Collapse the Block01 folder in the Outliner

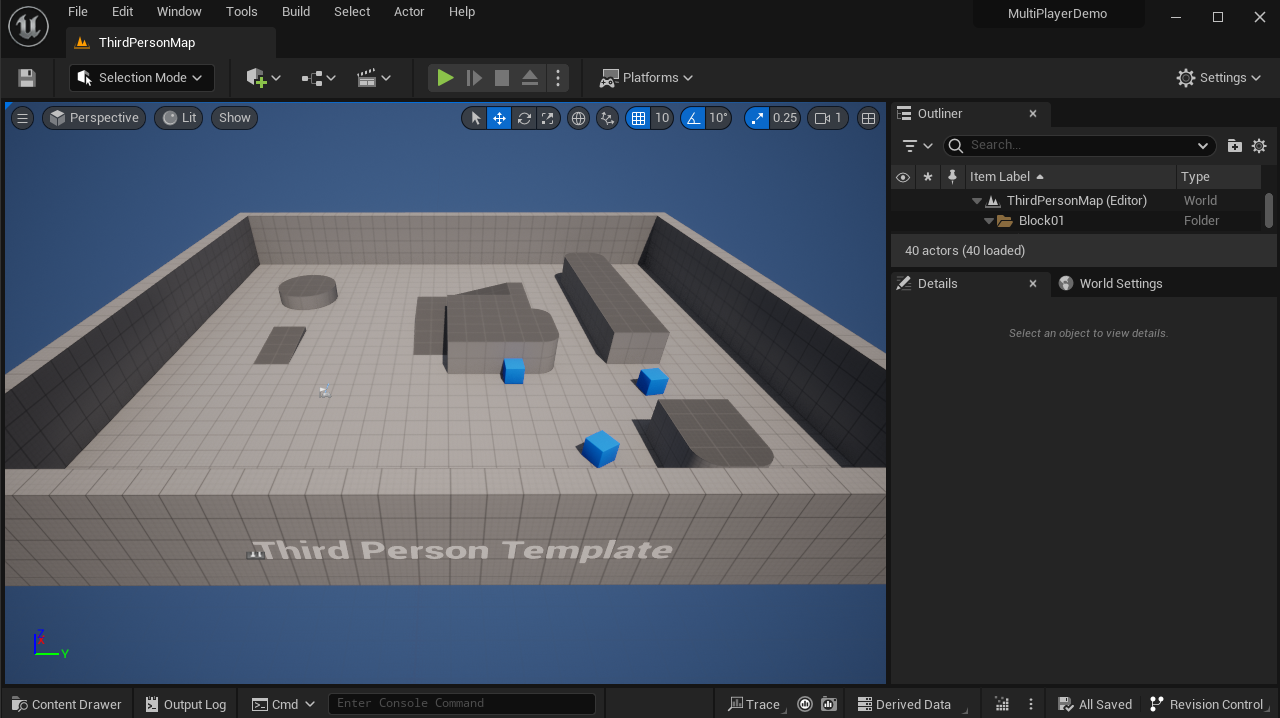[x=989, y=221]
